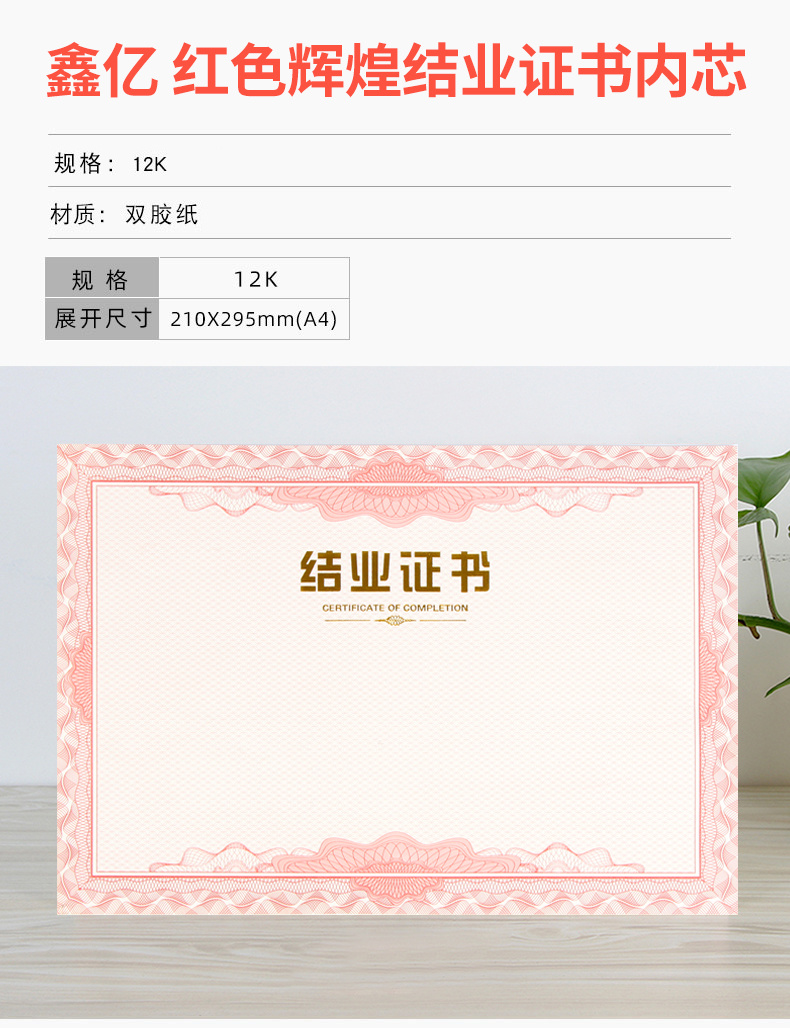This screenshot has width=790, height=1028.
Task: Click the CERTIFICATE OF COMPLETION subtitle text
Action: [x=395, y=608]
